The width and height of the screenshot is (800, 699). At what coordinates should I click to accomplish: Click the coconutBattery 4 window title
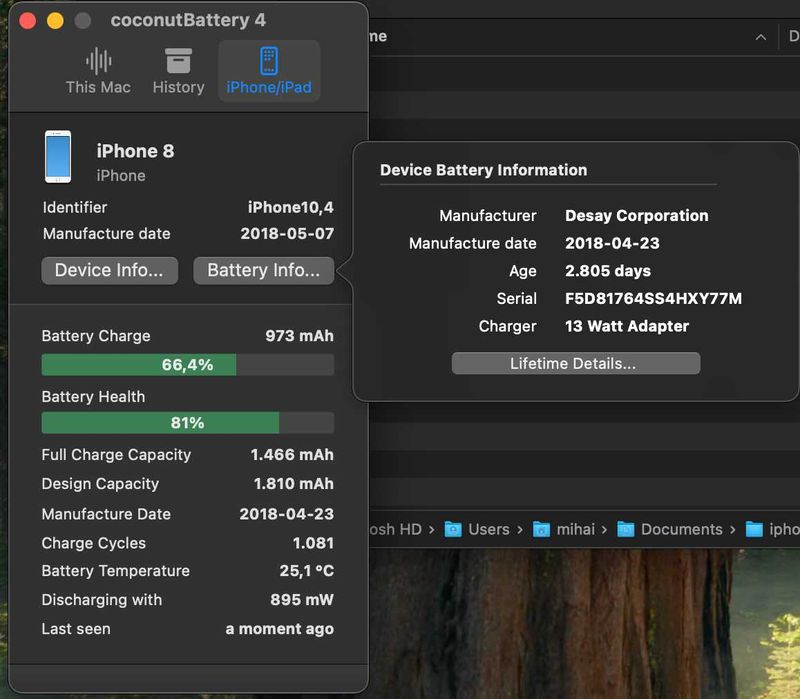coord(188,21)
